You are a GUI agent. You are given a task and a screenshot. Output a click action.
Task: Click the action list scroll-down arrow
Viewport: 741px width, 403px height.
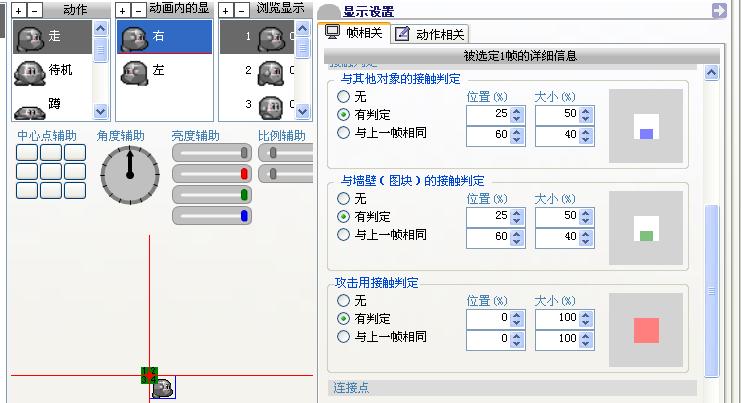100,111
